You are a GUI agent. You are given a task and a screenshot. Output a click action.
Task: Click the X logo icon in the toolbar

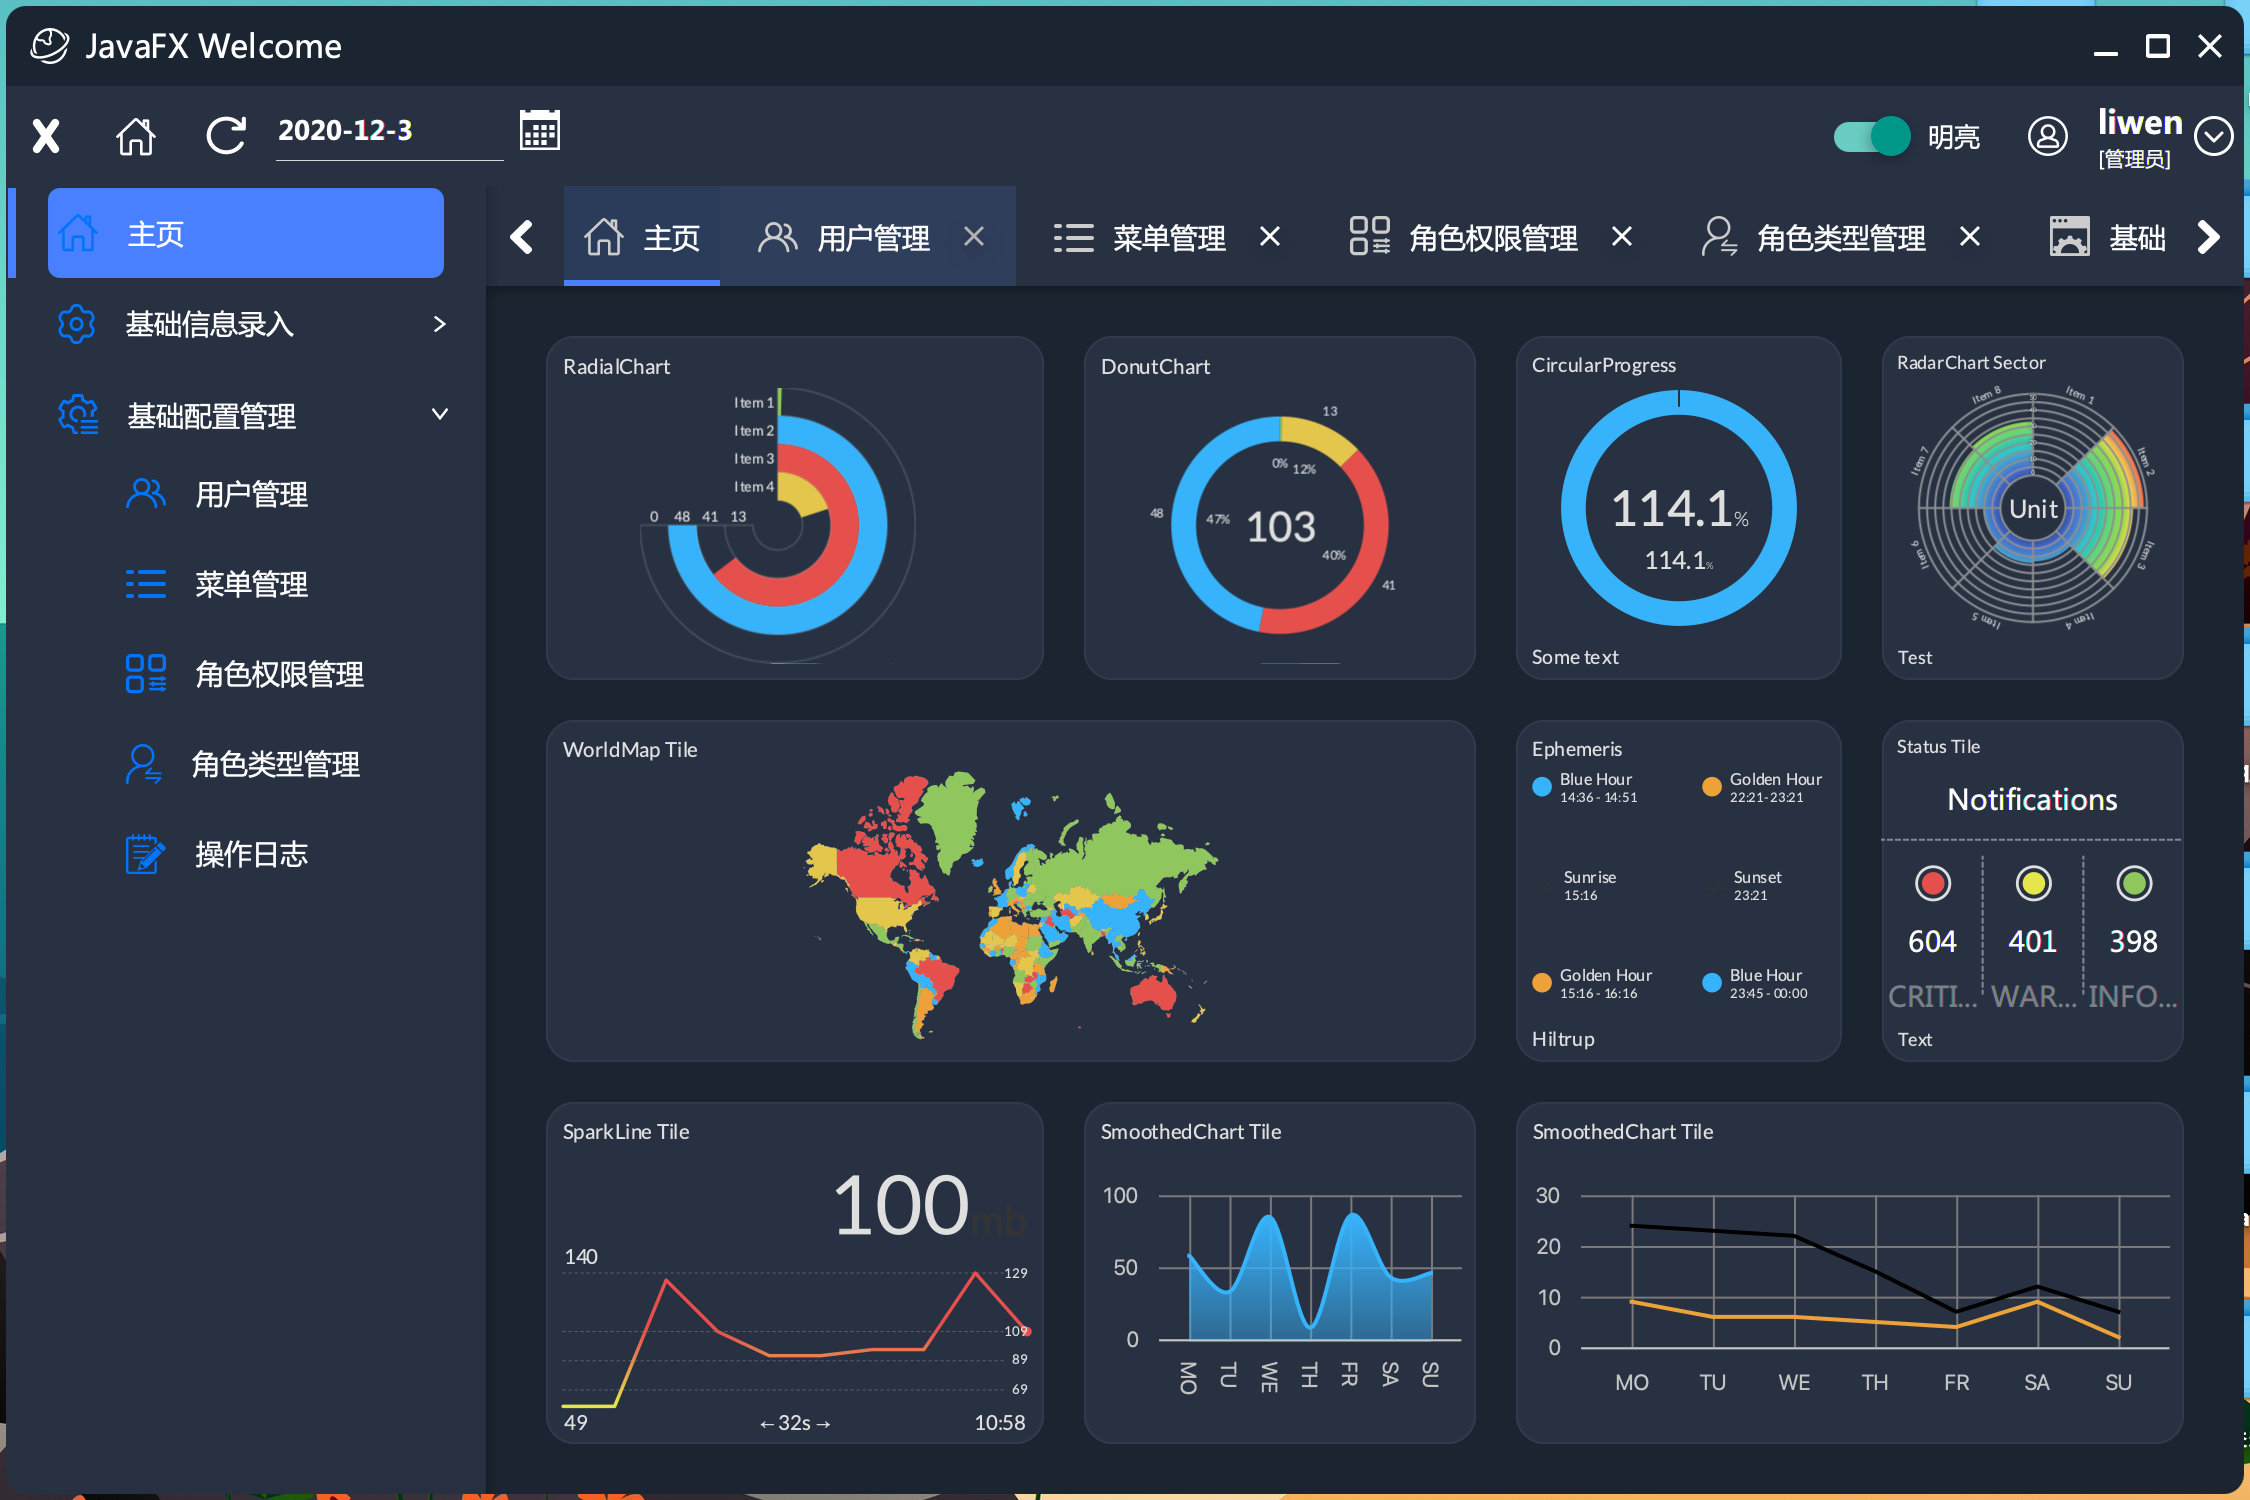(x=46, y=136)
